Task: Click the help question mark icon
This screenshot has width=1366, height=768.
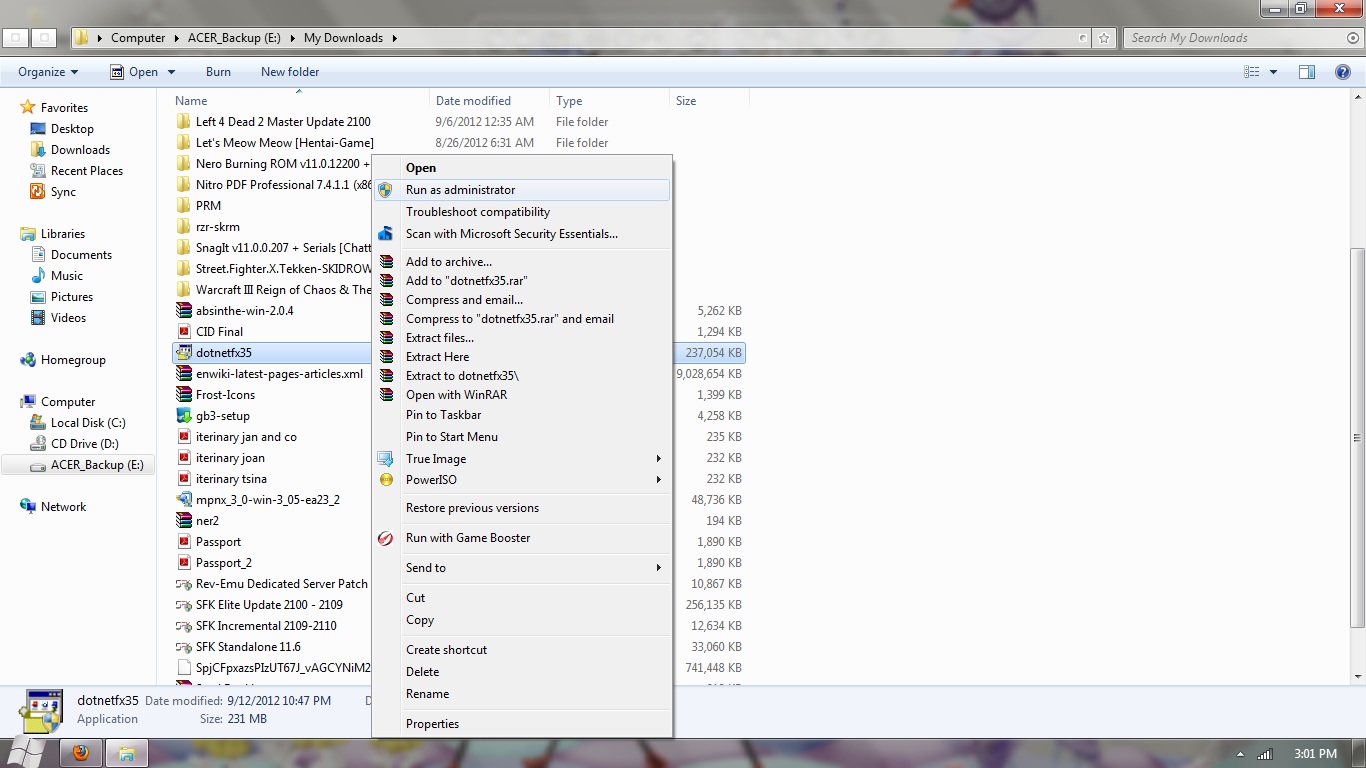Action: coord(1343,72)
